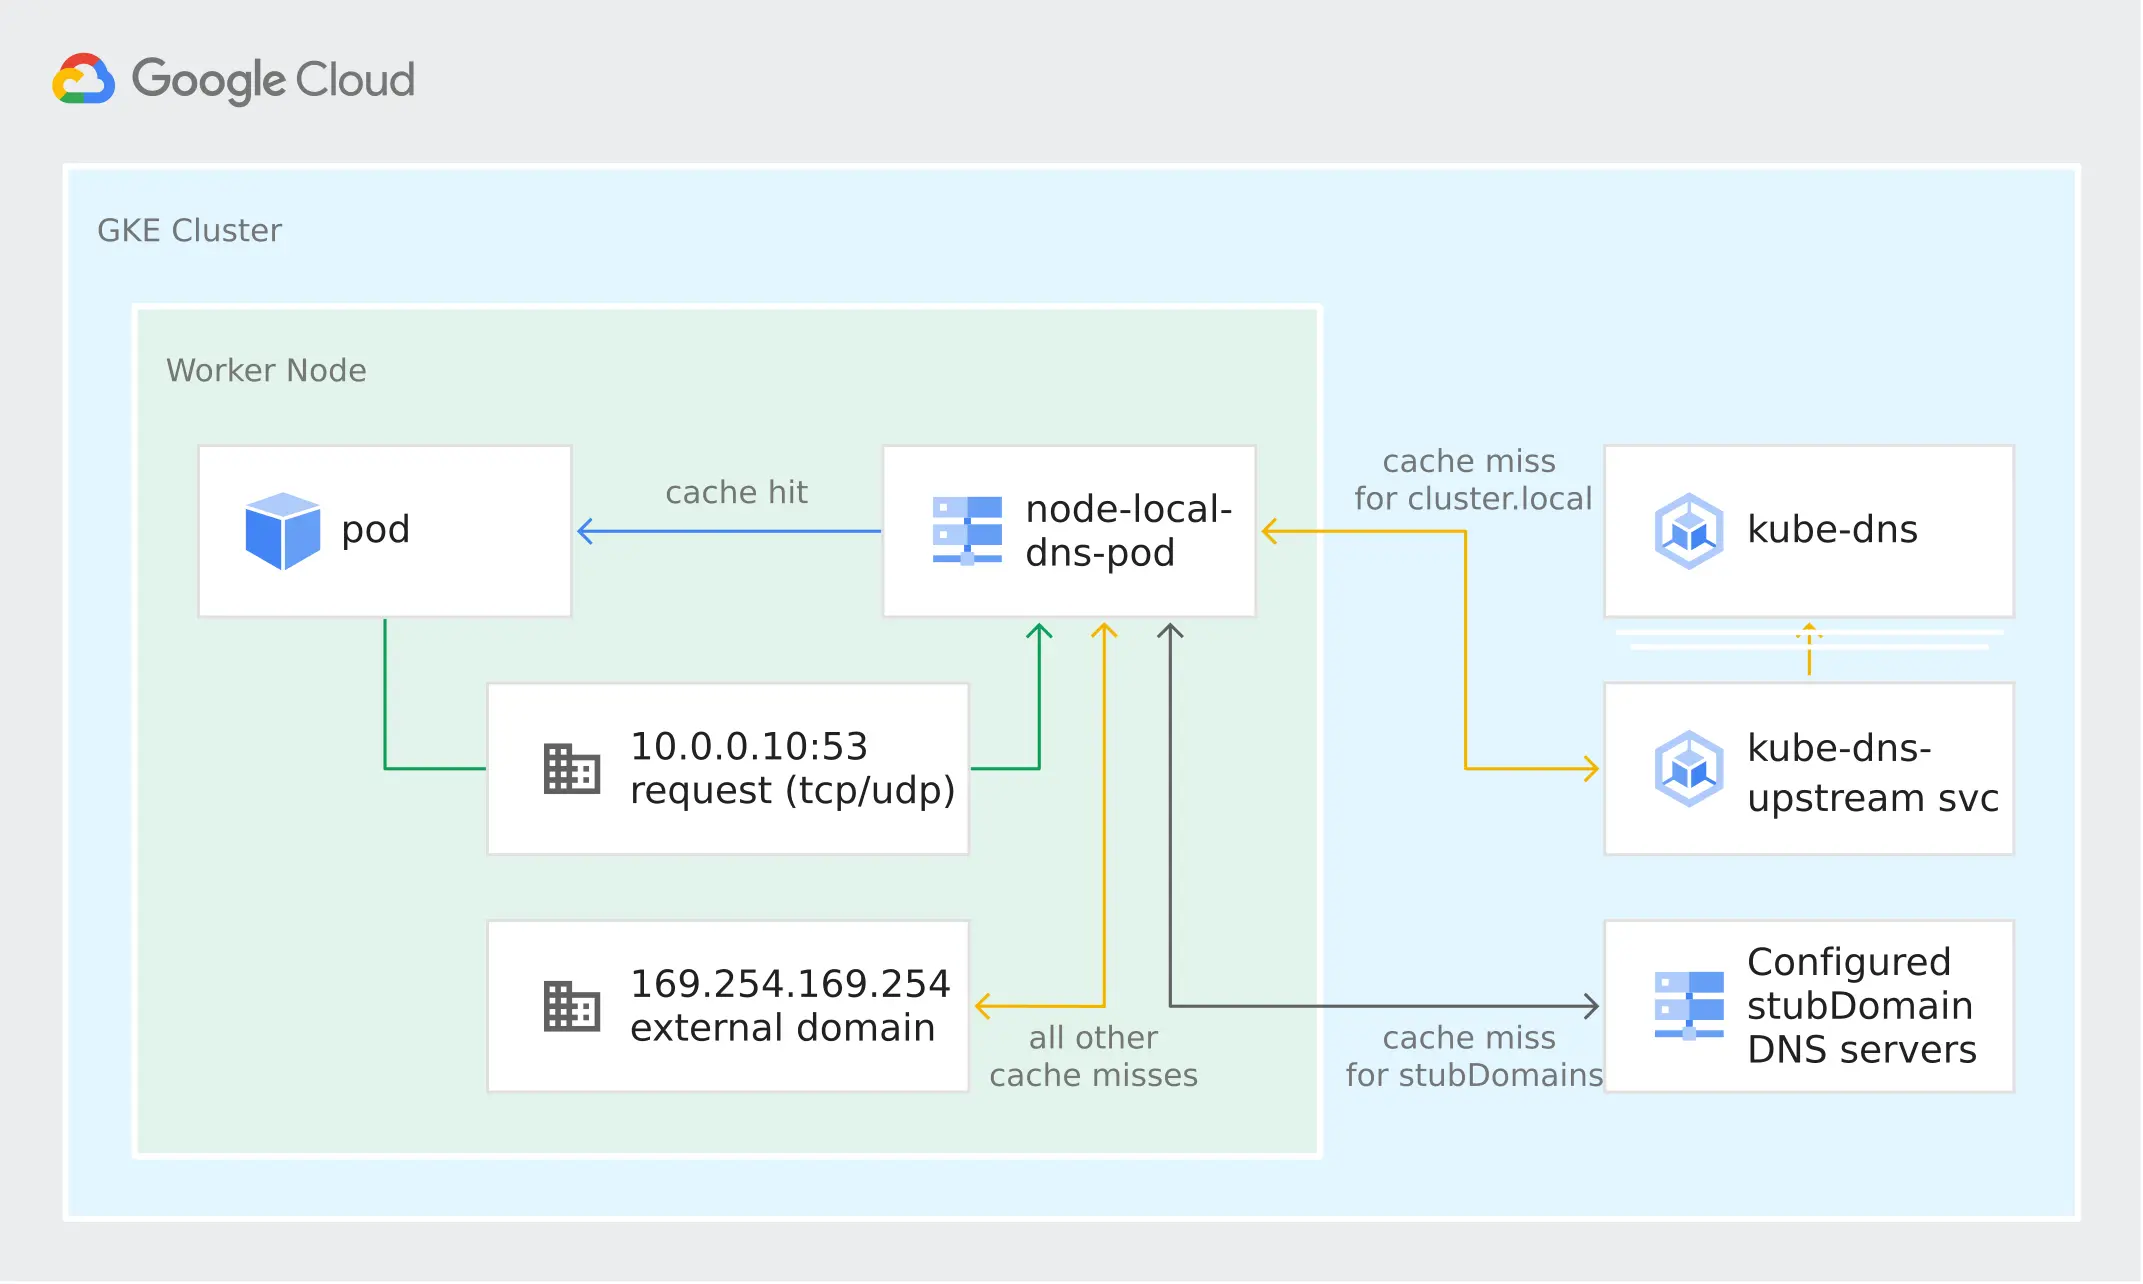The height and width of the screenshot is (1284, 2143).
Task: Click the building icon beside 169.254.169.254 external domain
Action: [570, 1006]
